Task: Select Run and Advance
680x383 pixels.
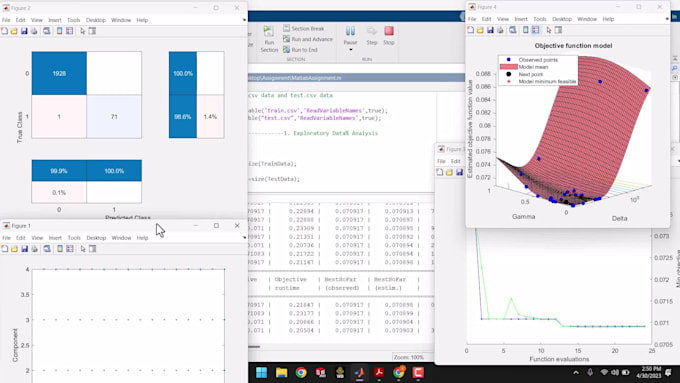Action: (308, 39)
